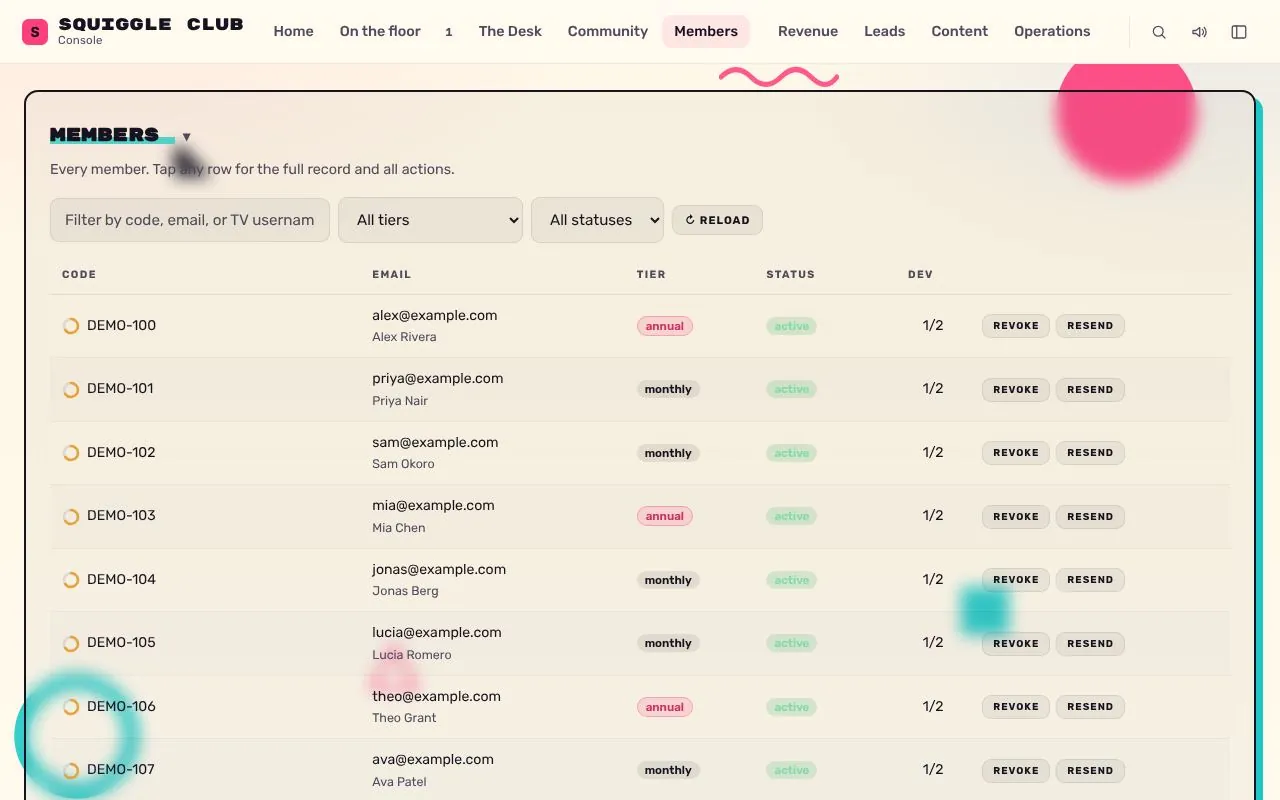Viewport: 1280px width, 800px height.
Task: Click the status ring icon for DEMO-106
Action: pyautogui.click(x=71, y=707)
